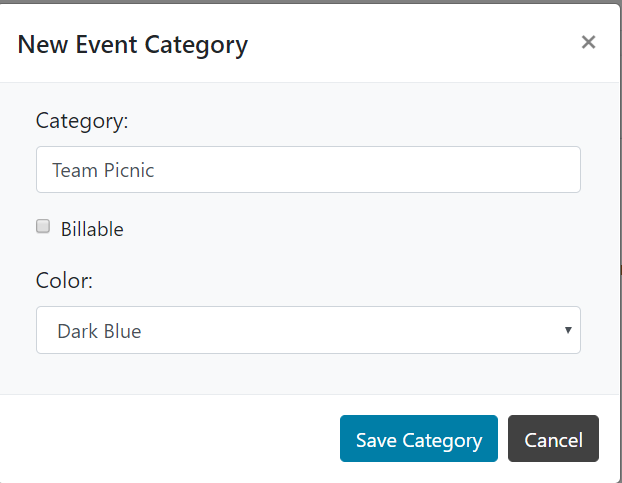The image size is (622, 483).
Task: Click the Dark Blue selected value
Action: pyautogui.click(x=99, y=330)
